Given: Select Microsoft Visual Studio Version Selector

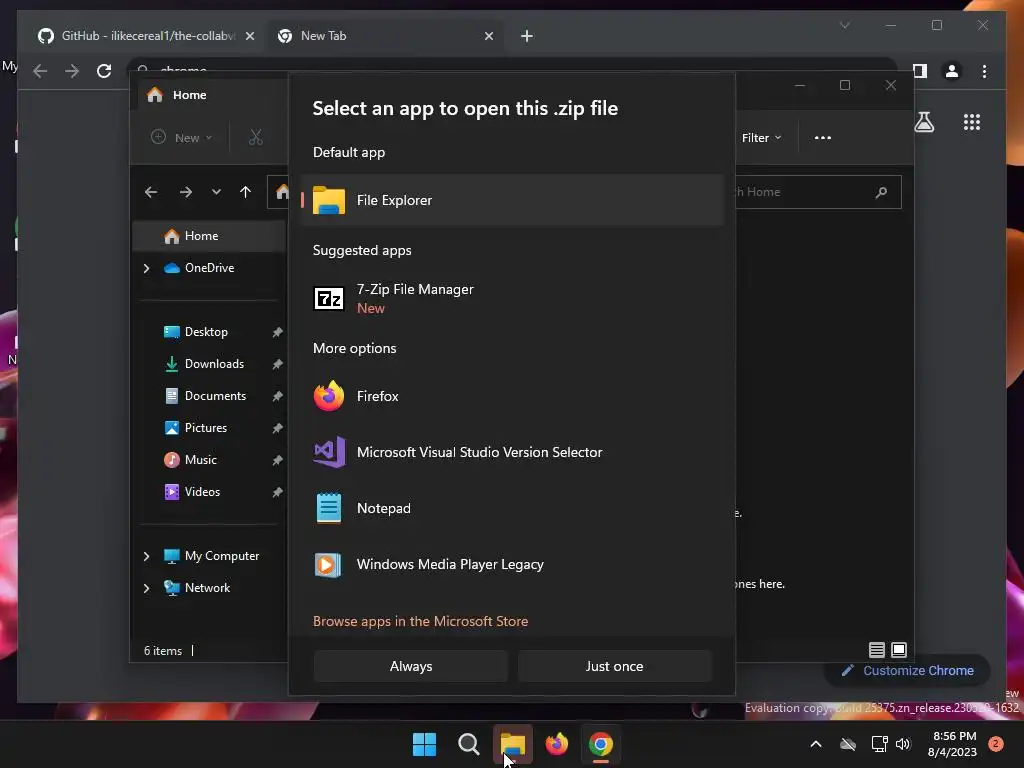Looking at the screenshot, I should point(513,452).
